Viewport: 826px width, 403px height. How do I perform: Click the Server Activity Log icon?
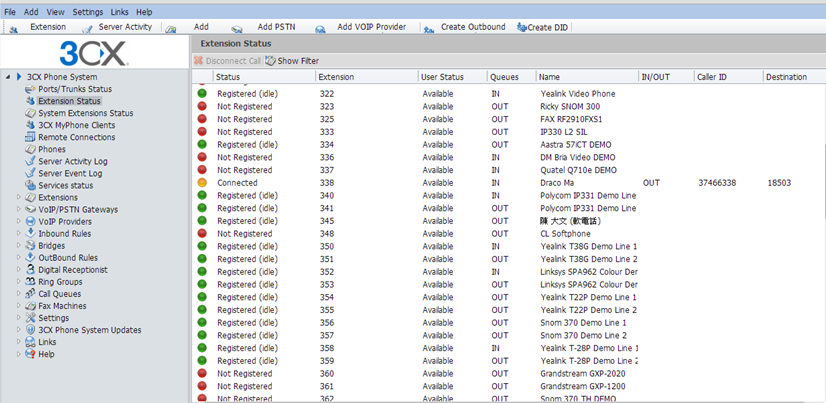click(x=30, y=162)
